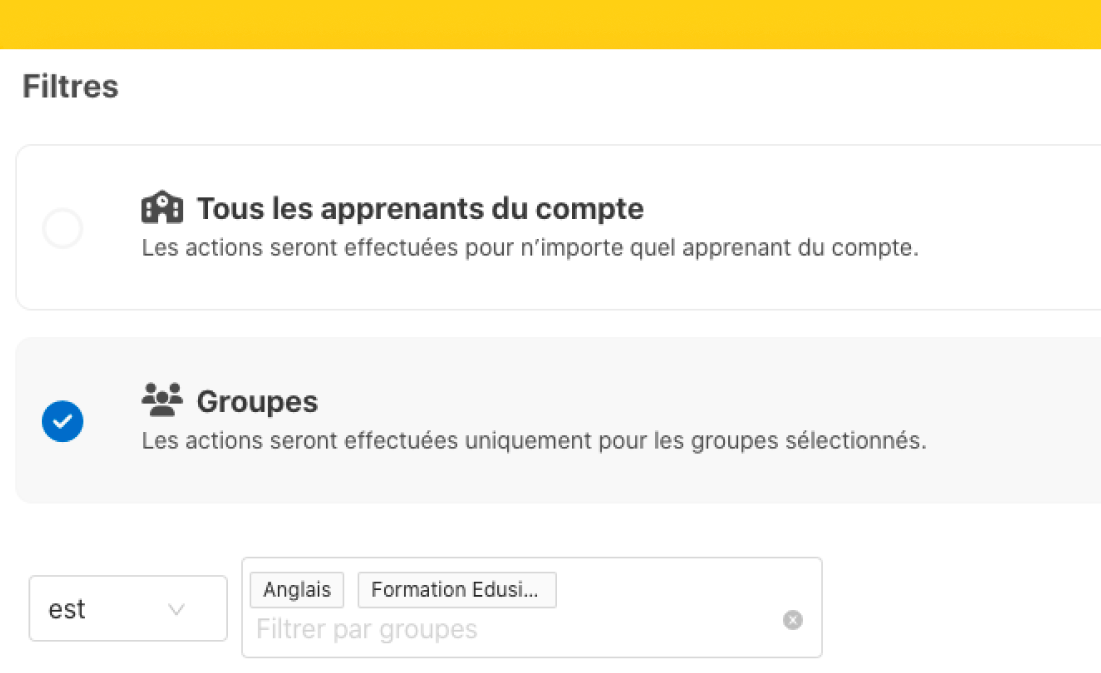Click the description about groupes sélectionnés

pos(534,440)
